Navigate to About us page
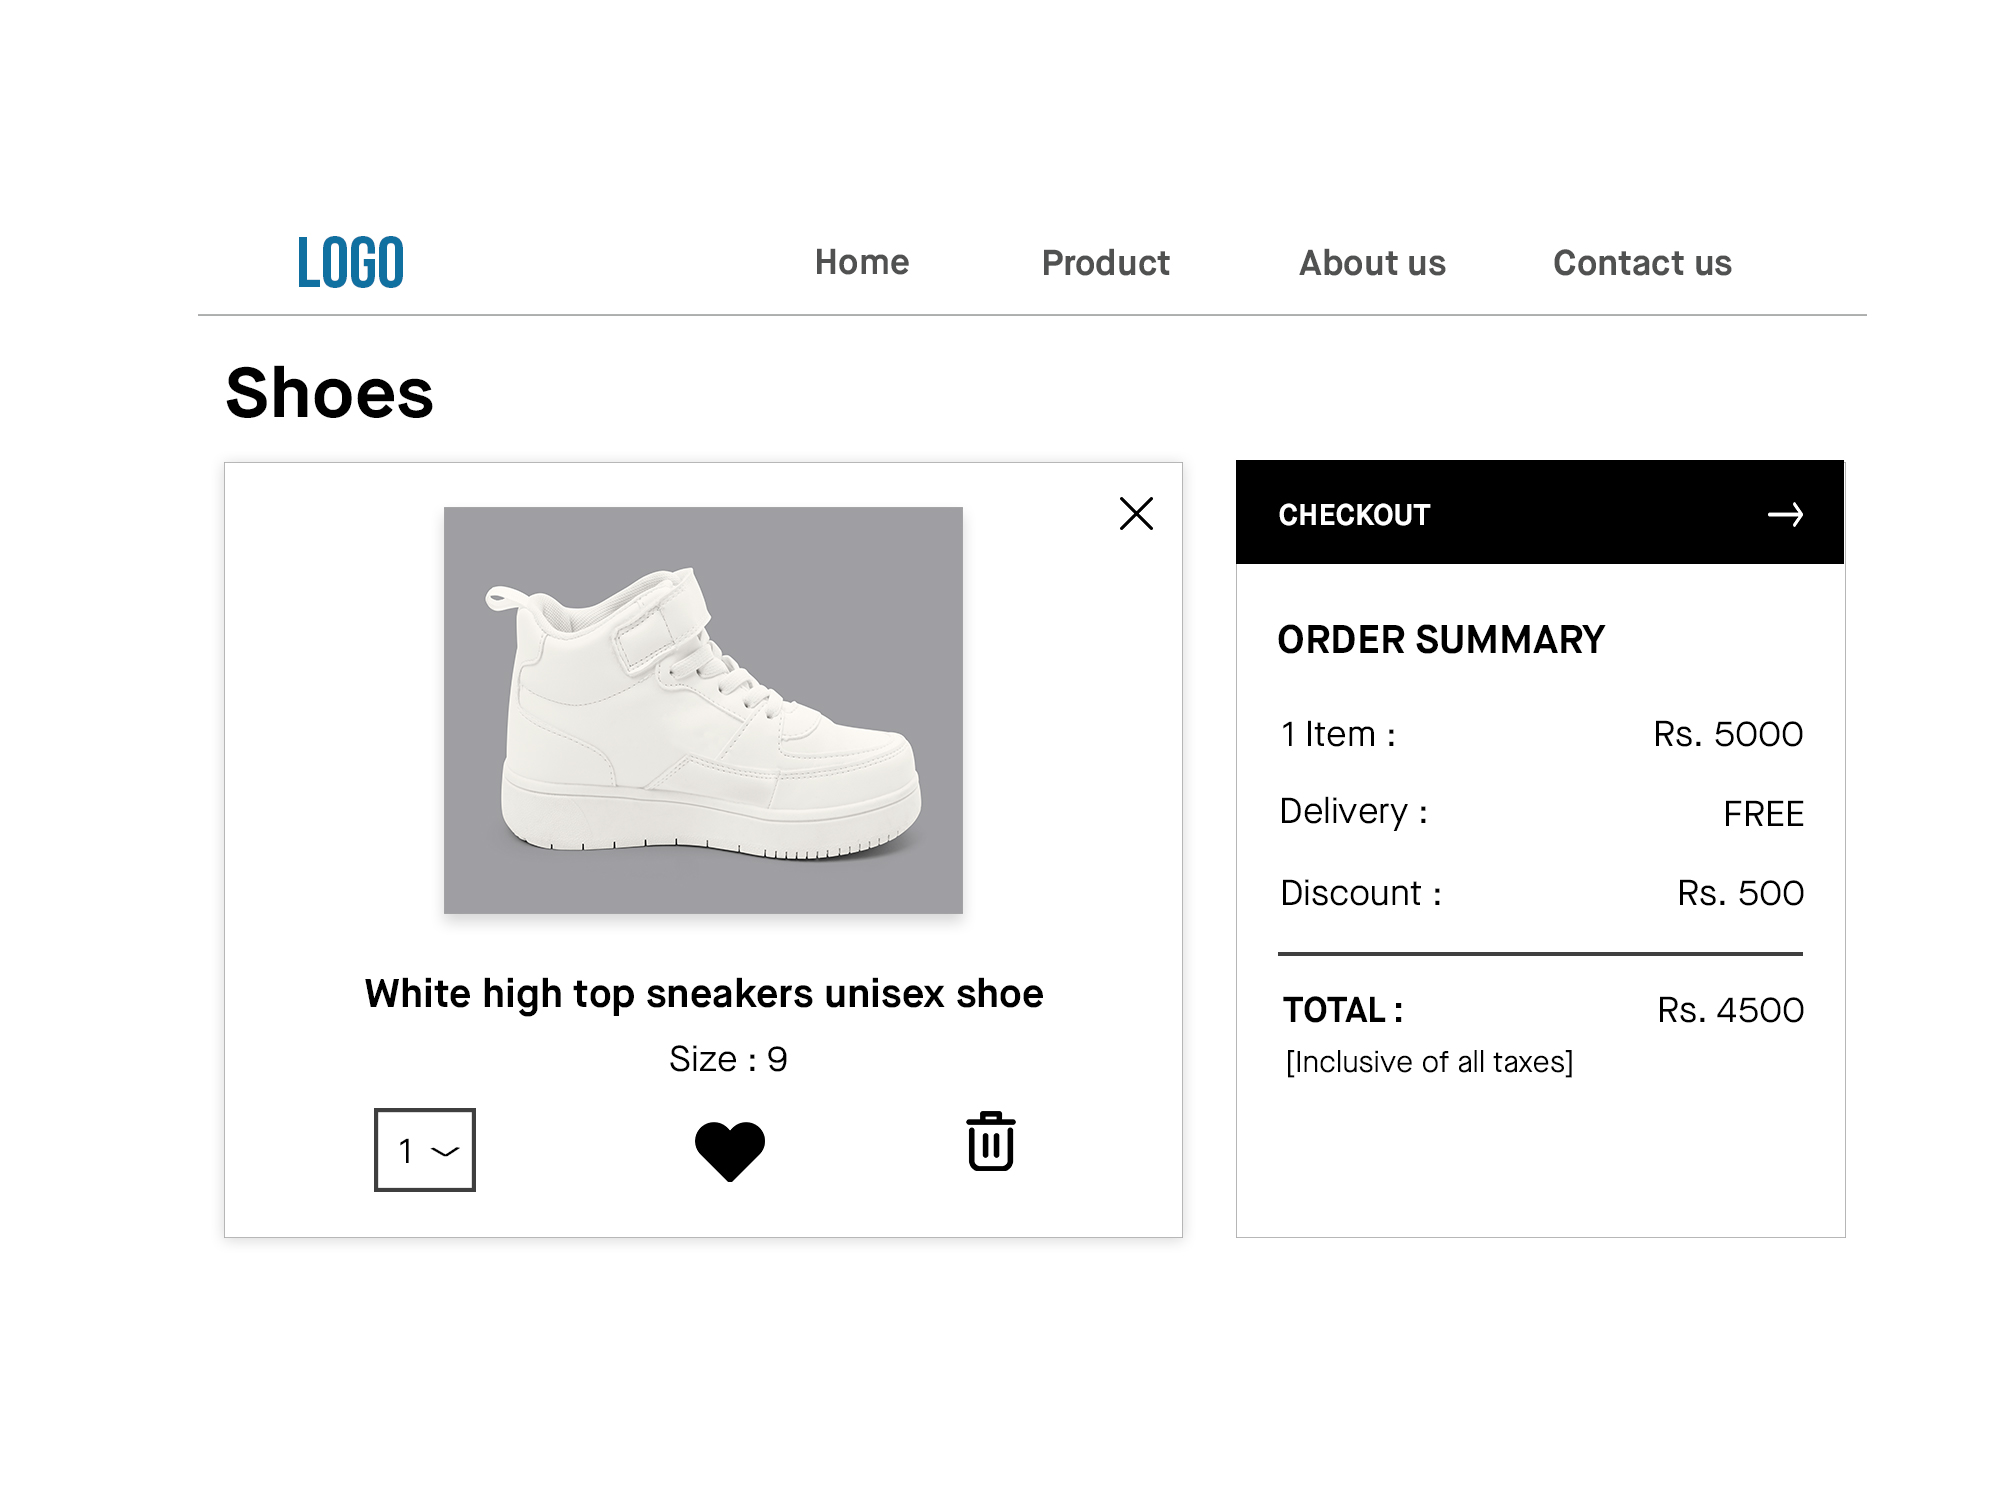The height and width of the screenshot is (1500, 2000). [1372, 263]
